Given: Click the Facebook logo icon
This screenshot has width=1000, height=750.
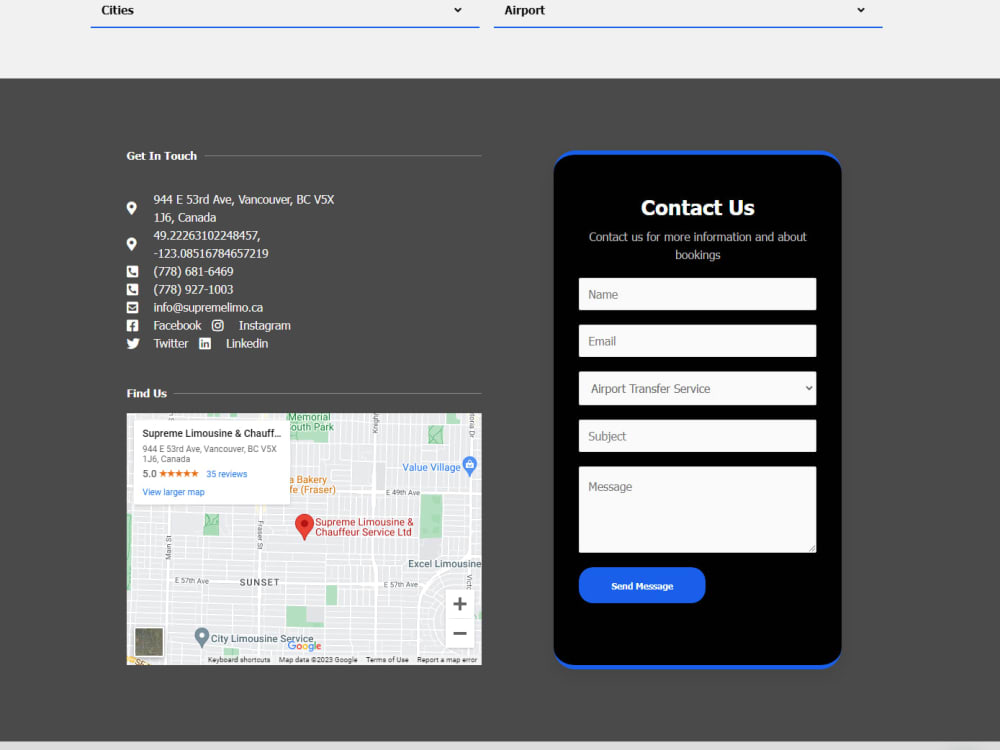Looking at the screenshot, I should 132,325.
